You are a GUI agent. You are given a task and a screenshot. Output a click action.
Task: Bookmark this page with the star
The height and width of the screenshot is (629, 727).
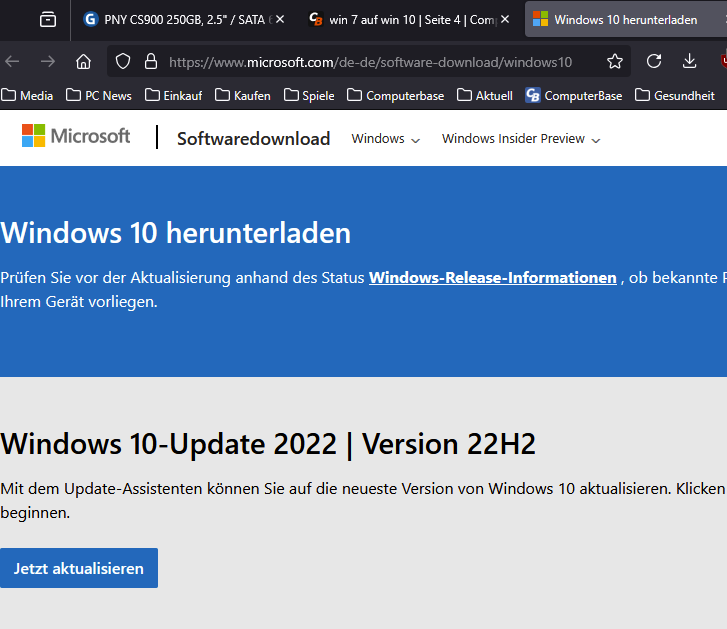coord(615,61)
